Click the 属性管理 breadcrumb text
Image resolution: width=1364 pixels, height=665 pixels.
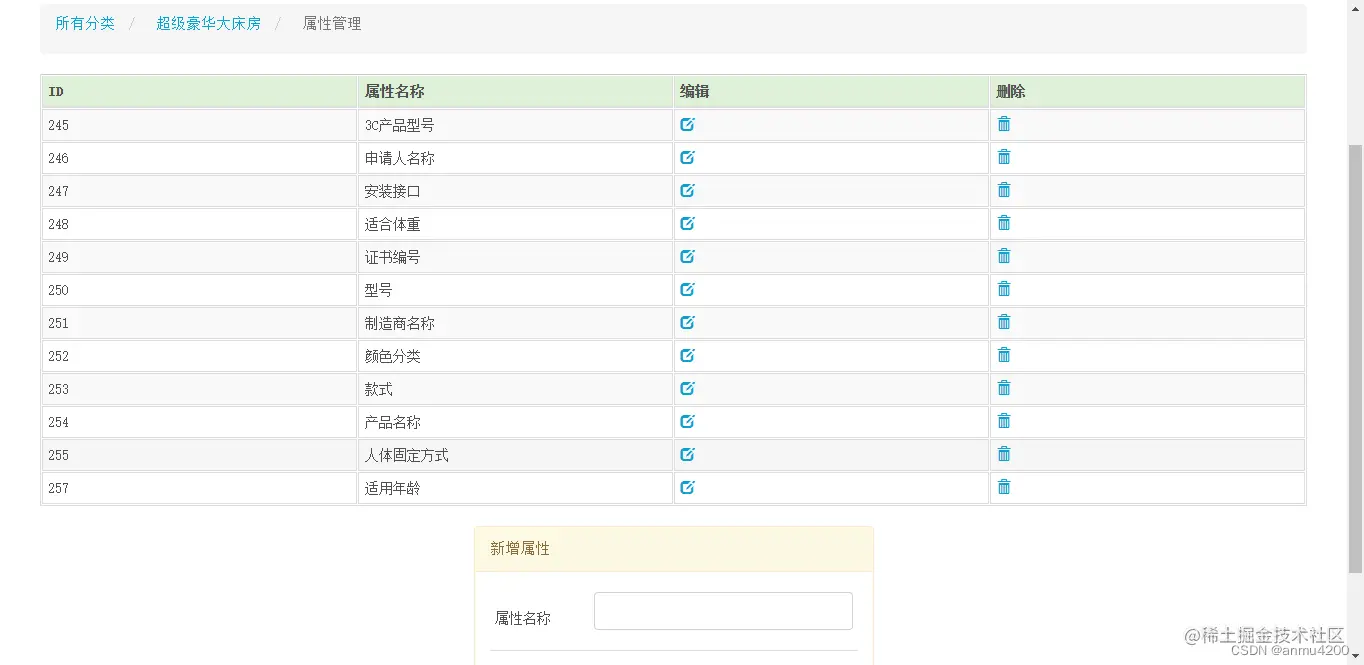click(332, 23)
